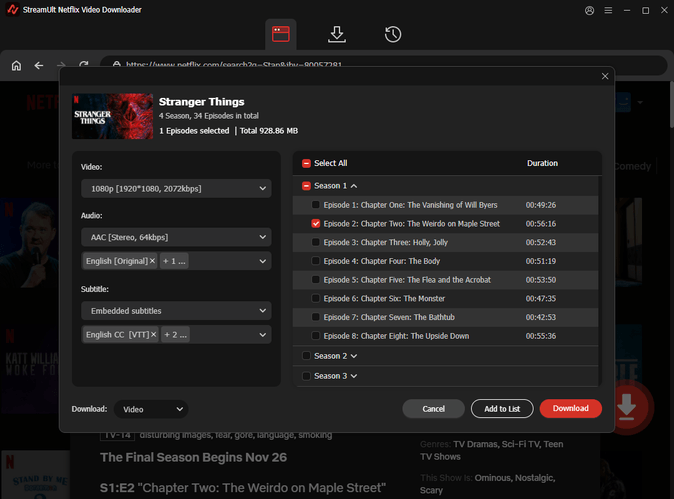
Task: Open the download history tab
Action: pos(392,34)
